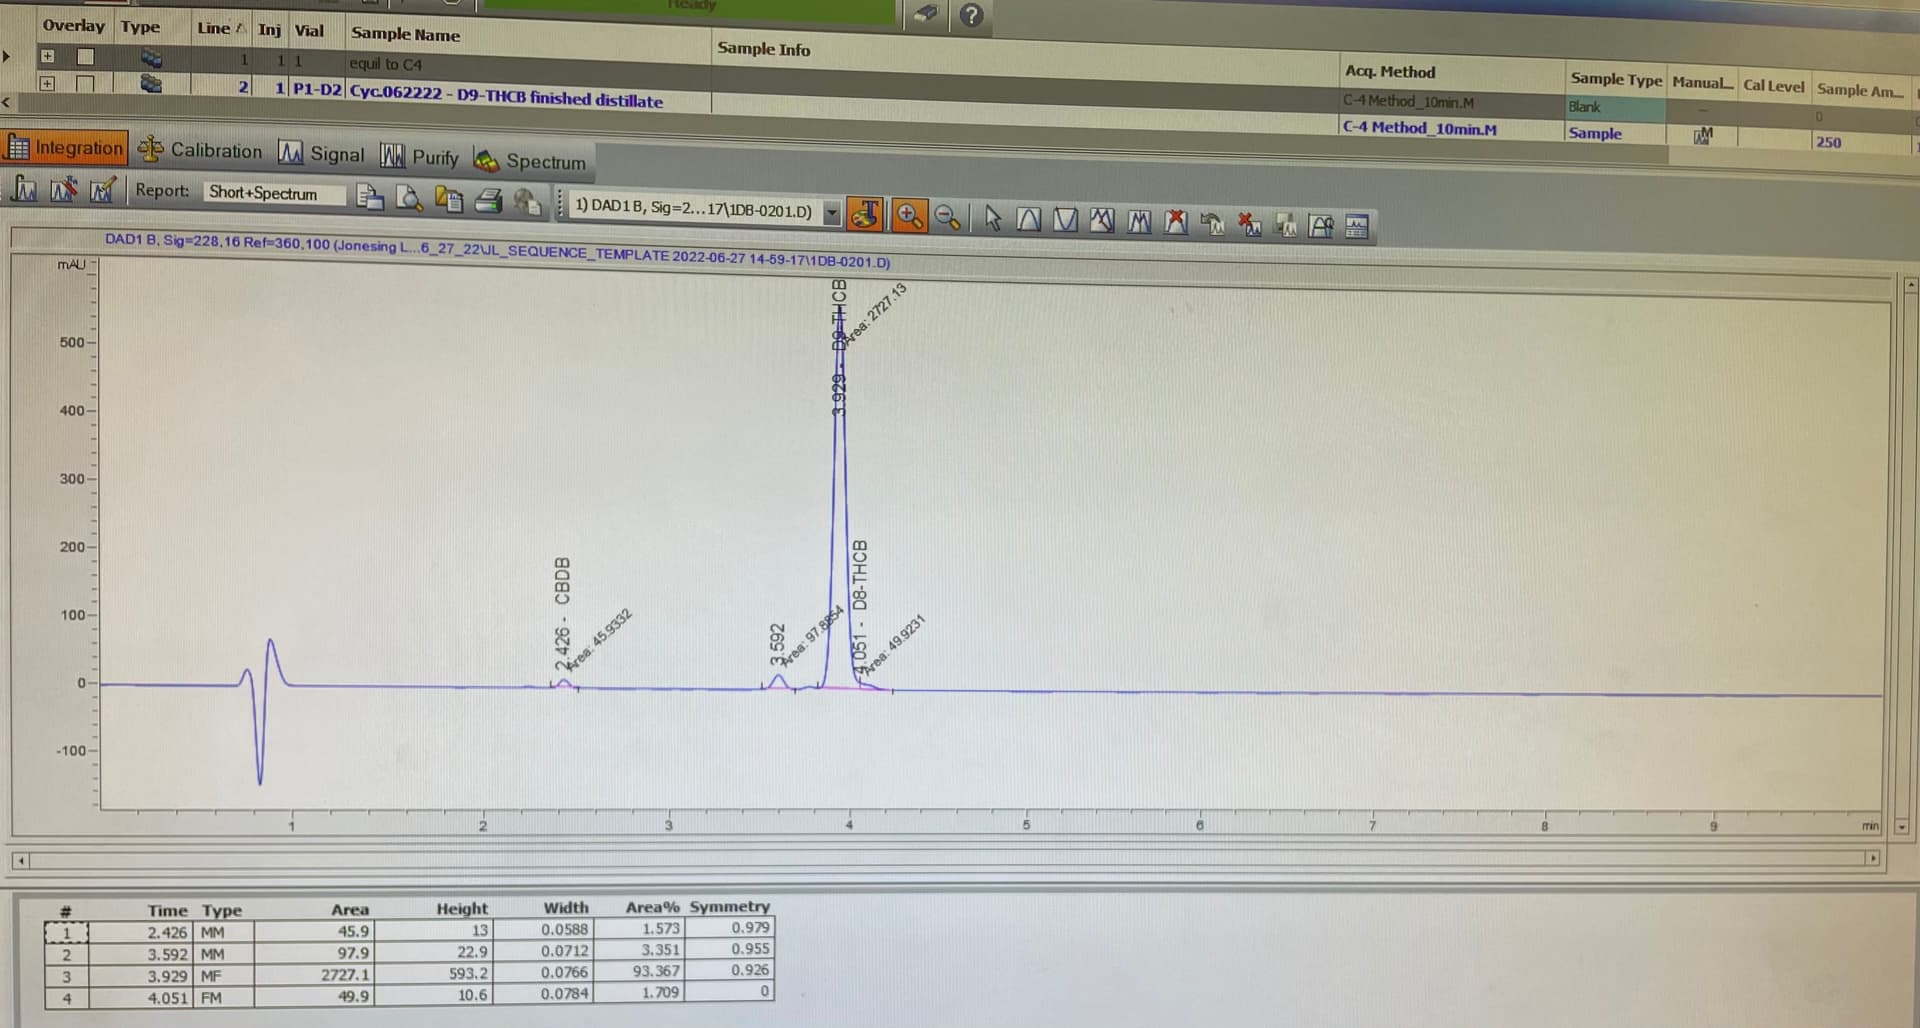Click the type icon for the Cyc.062222 row
The width and height of the screenshot is (1920, 1028).
(151, 84)
